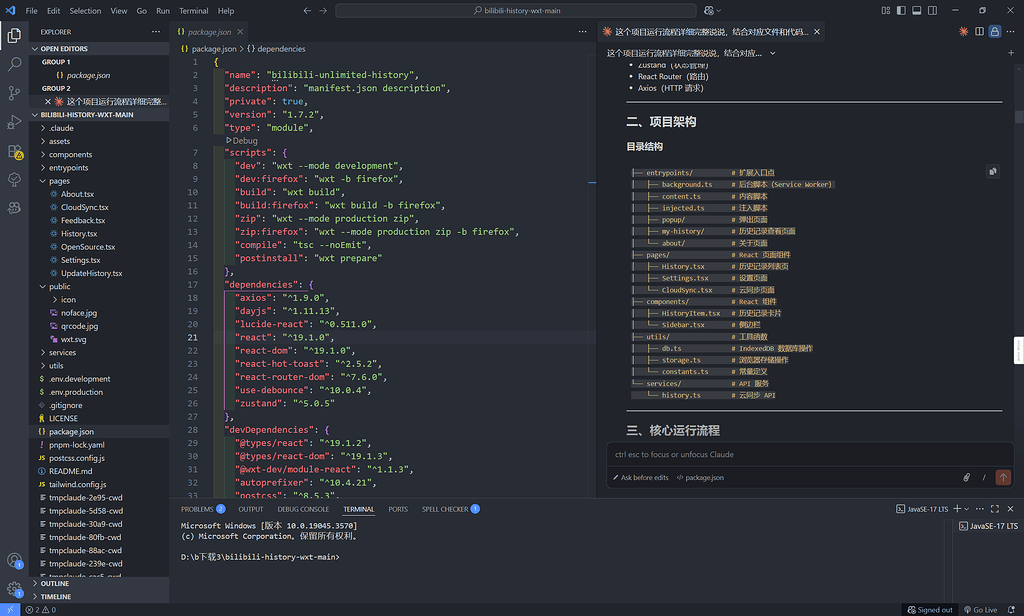Toggle the bottom panel visibility
The height and width of the screenshot is (616, 1024).
[917, 10]
